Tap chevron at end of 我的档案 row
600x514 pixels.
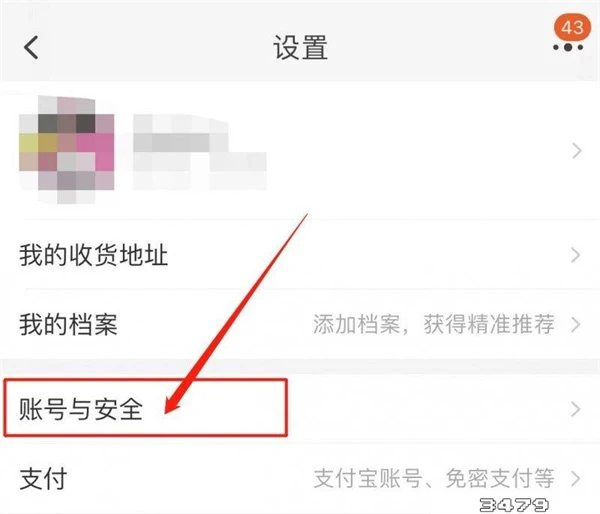tap(576, 325)
